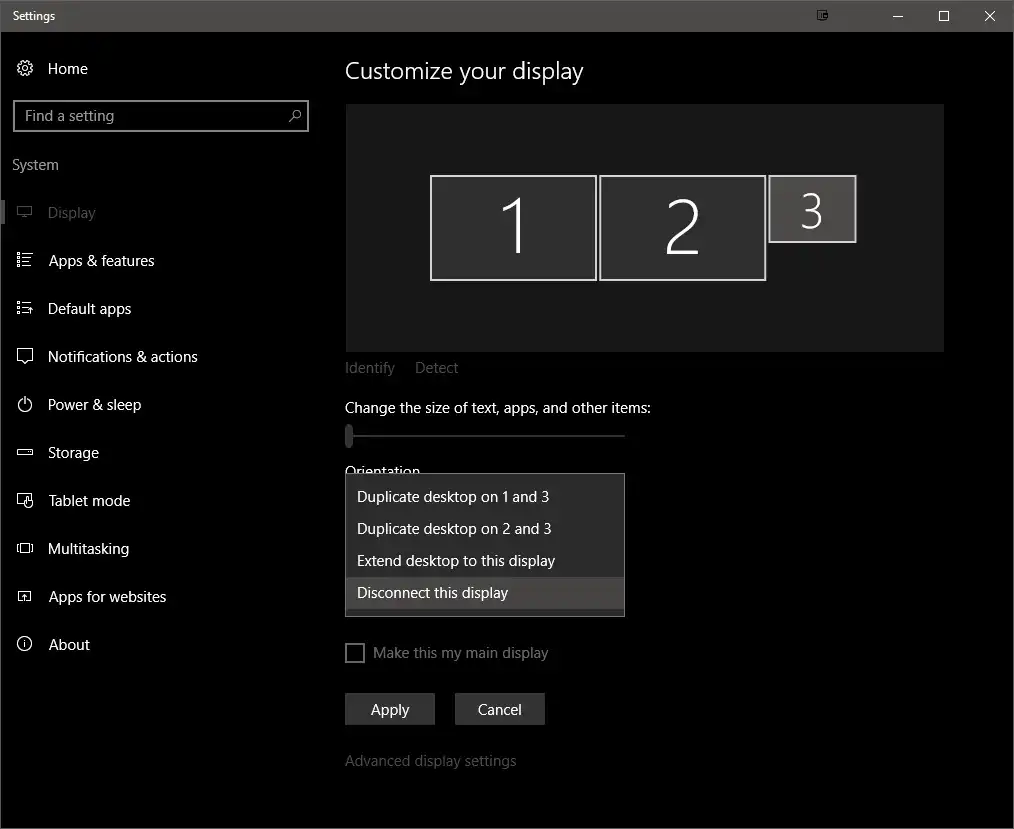This screenshot has height=829, width=1014.
Task: Open Storage settings
Action: (73, 452)
